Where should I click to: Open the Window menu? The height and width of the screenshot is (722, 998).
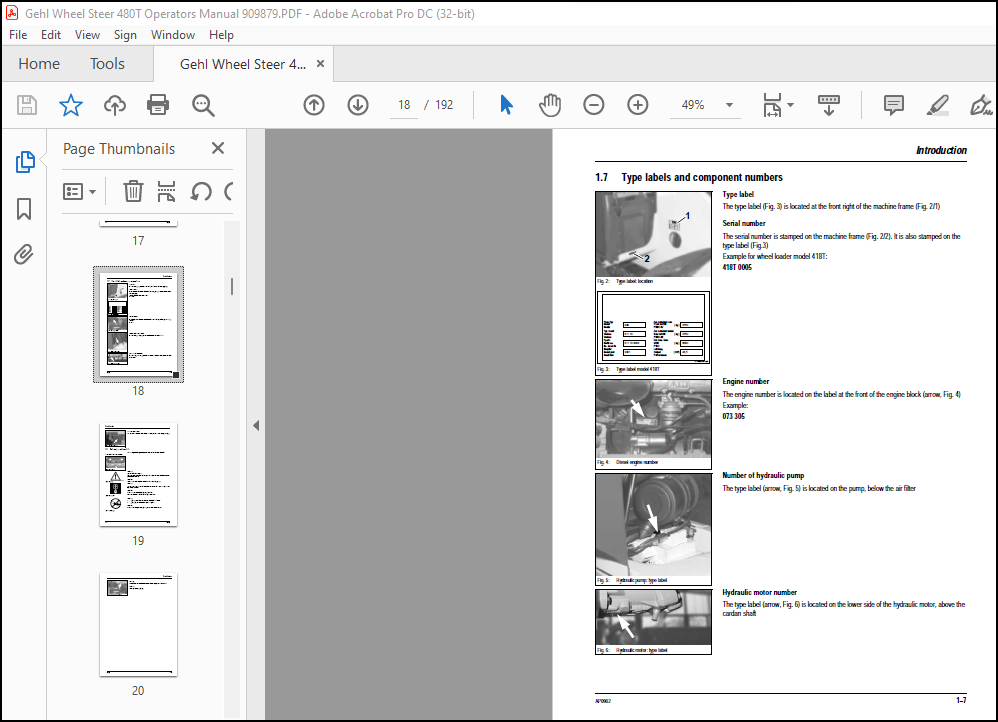coord(172,35)
